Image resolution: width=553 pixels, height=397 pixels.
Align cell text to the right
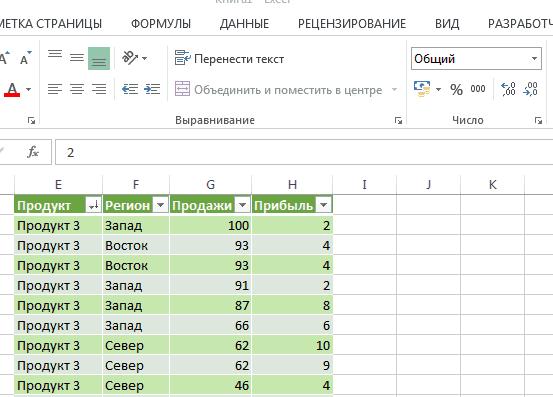(99, 89)
